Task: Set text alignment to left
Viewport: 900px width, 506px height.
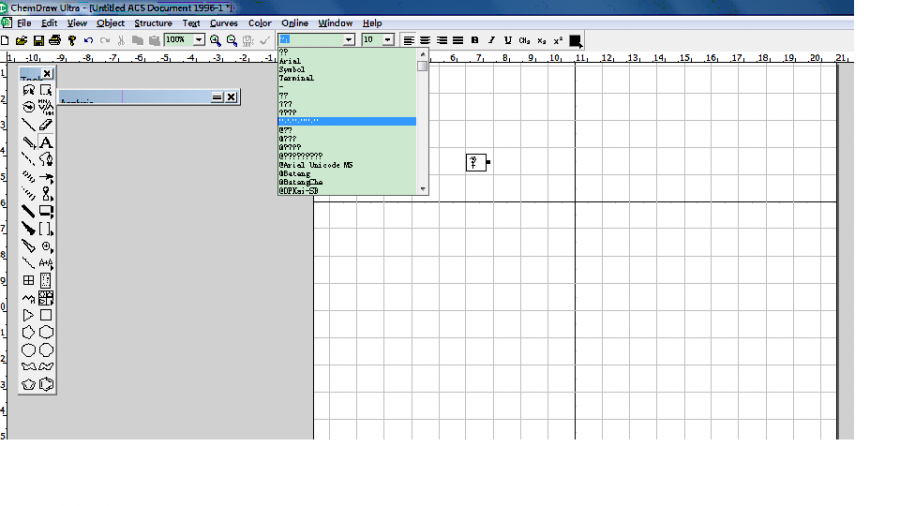Action: [x=409, y=40]
